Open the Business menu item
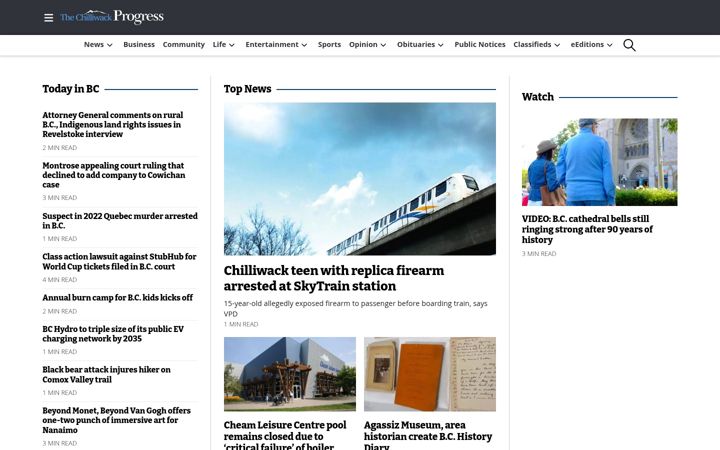The width and height of the screenshot is (720, 450). (139, 45)
